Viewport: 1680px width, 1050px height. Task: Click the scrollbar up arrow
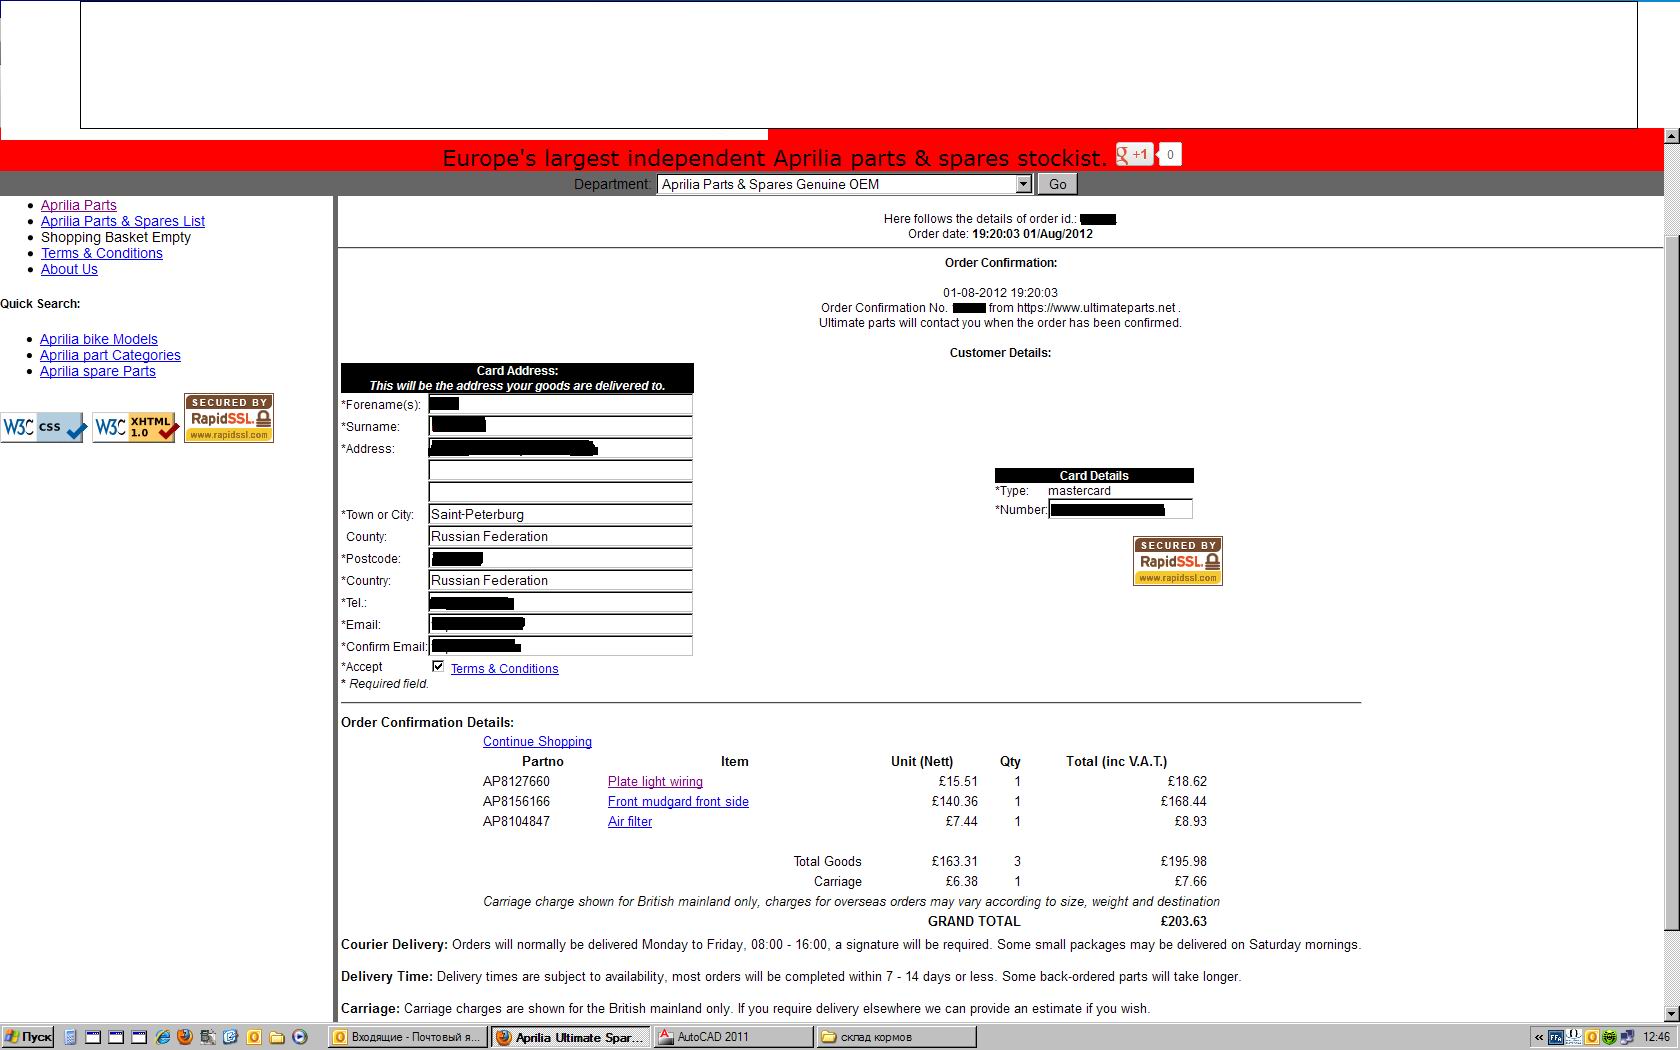1671,136
